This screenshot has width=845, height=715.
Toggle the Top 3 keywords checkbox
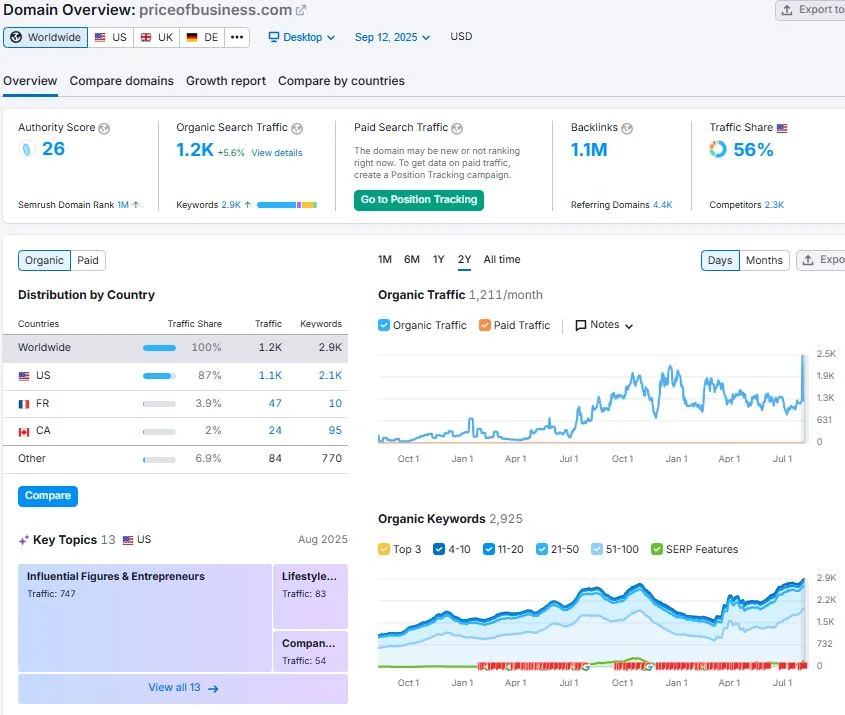[384, 549]
